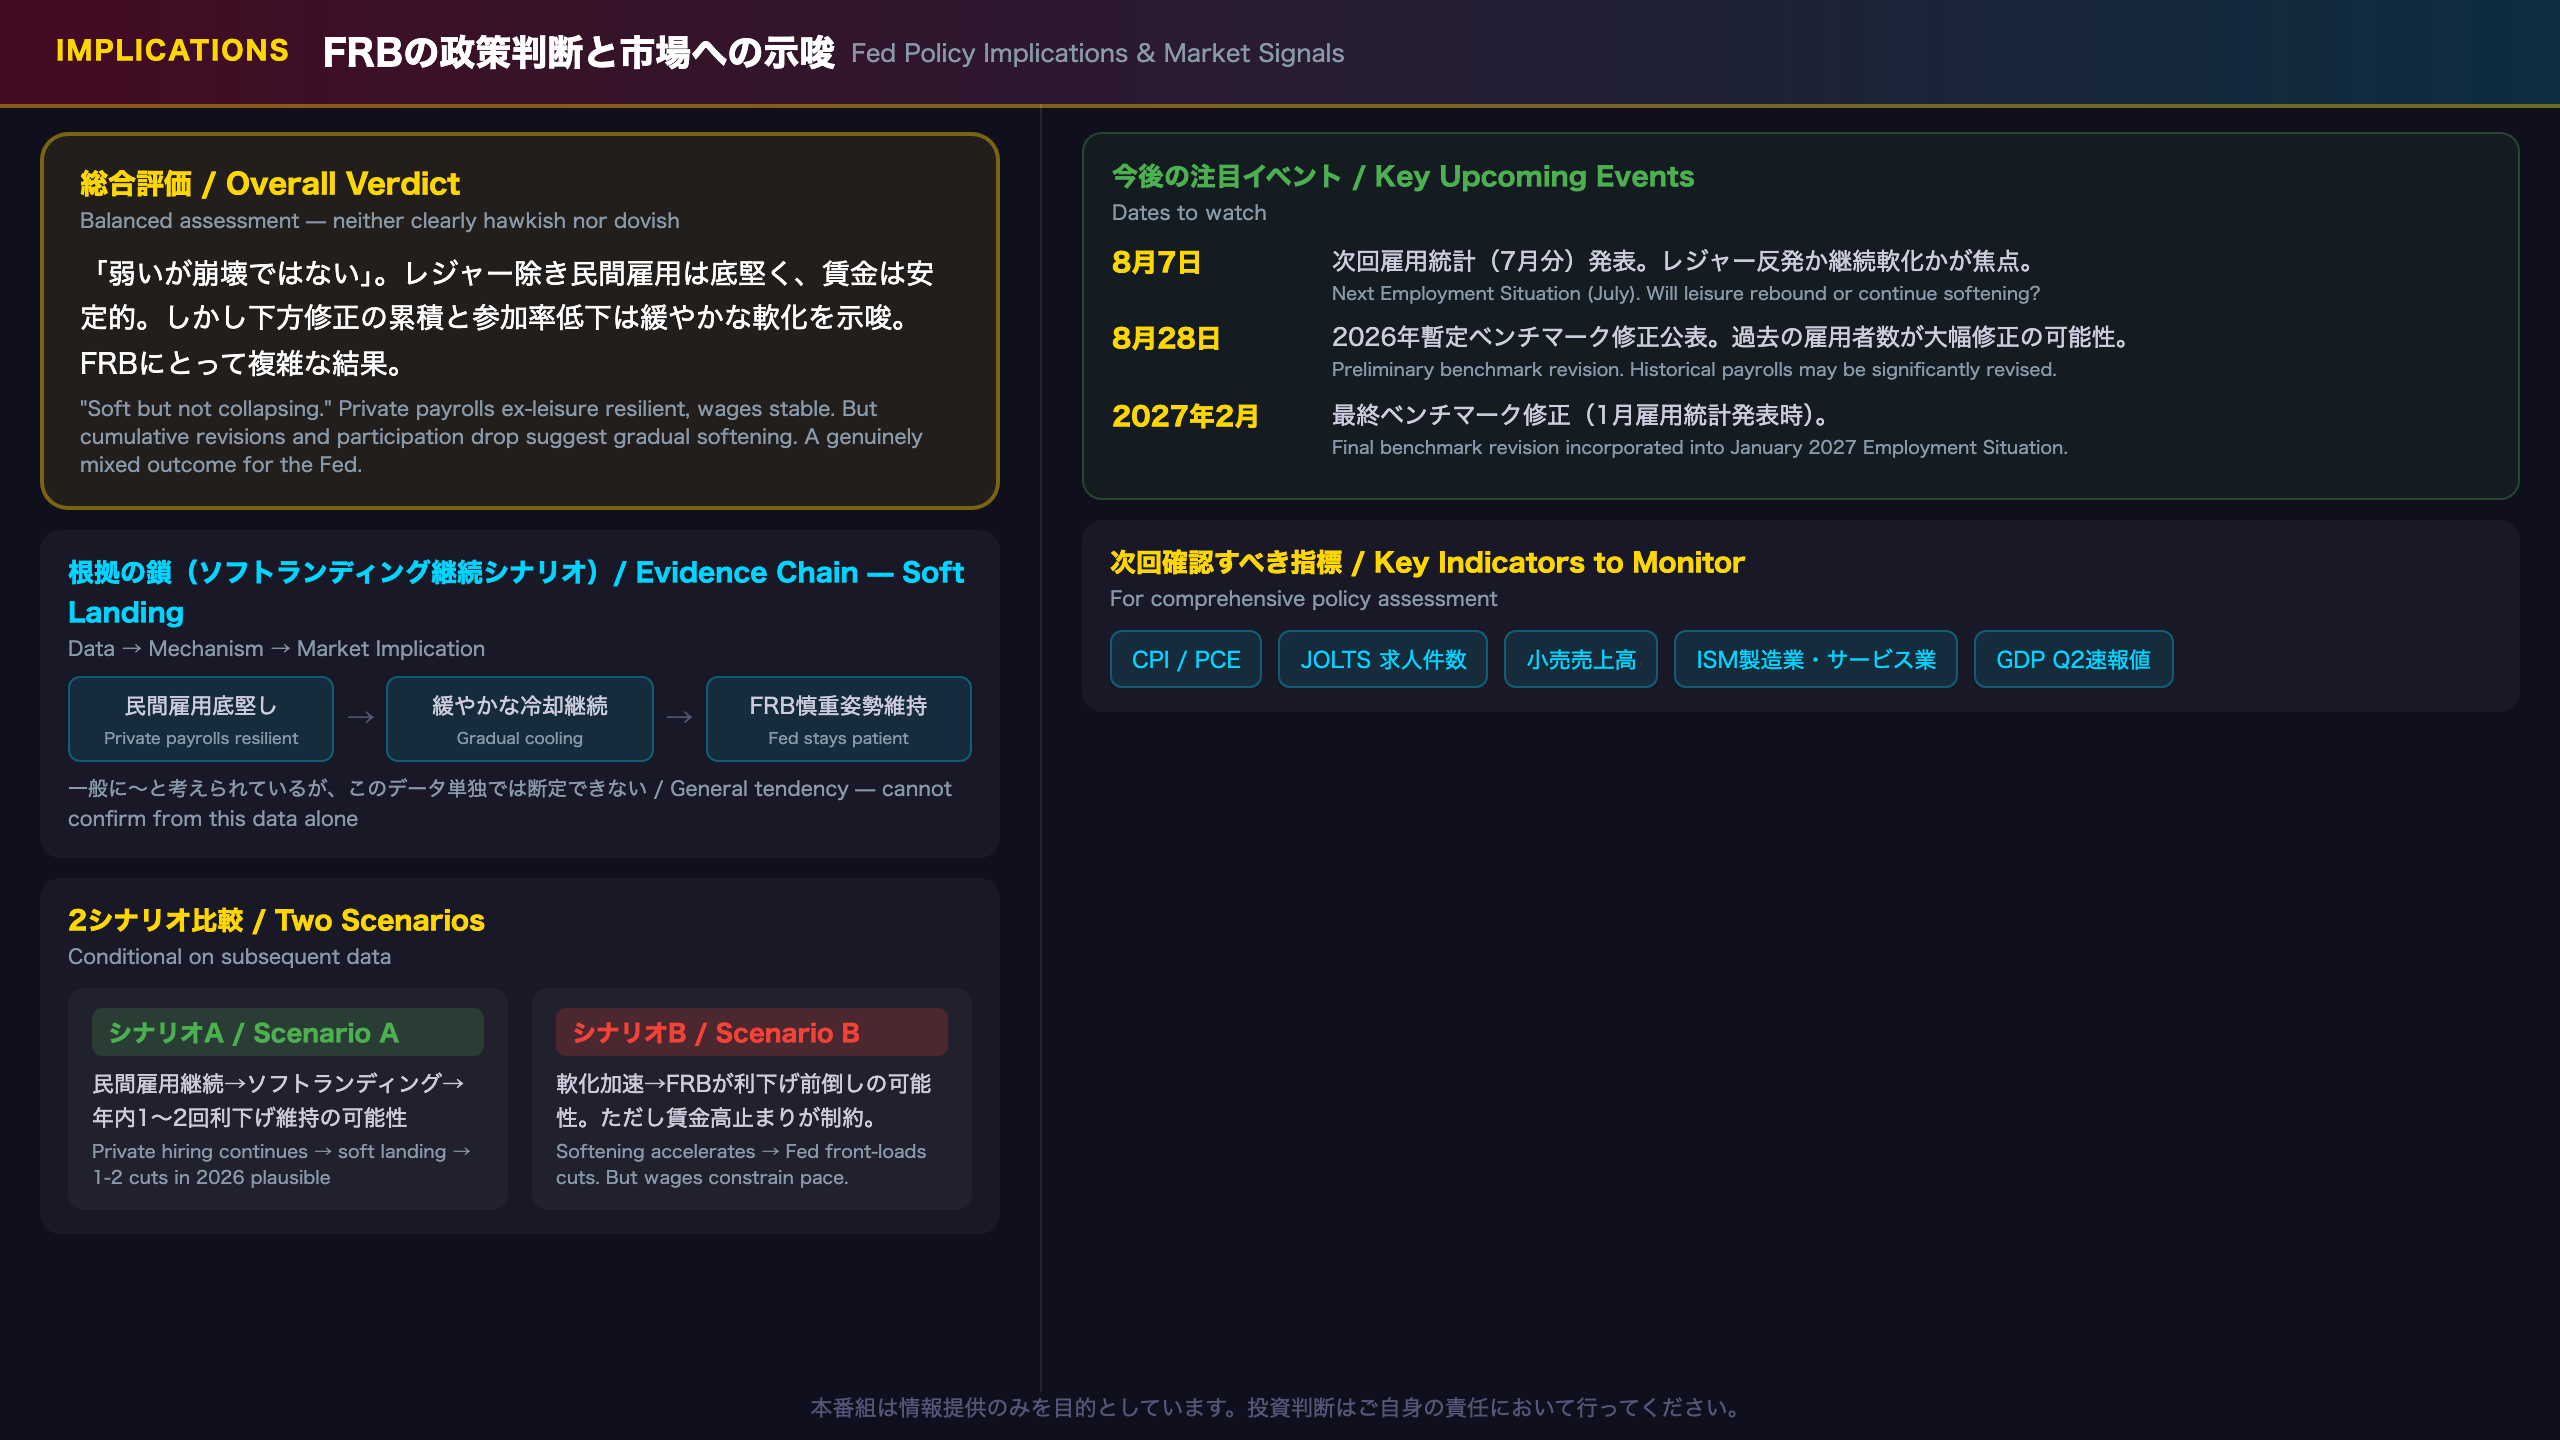The width and height of the screenshot is (2560, 1440).
Task: Click the CPI / PCE indicator chip
Action: click(x=1186, y=660)
